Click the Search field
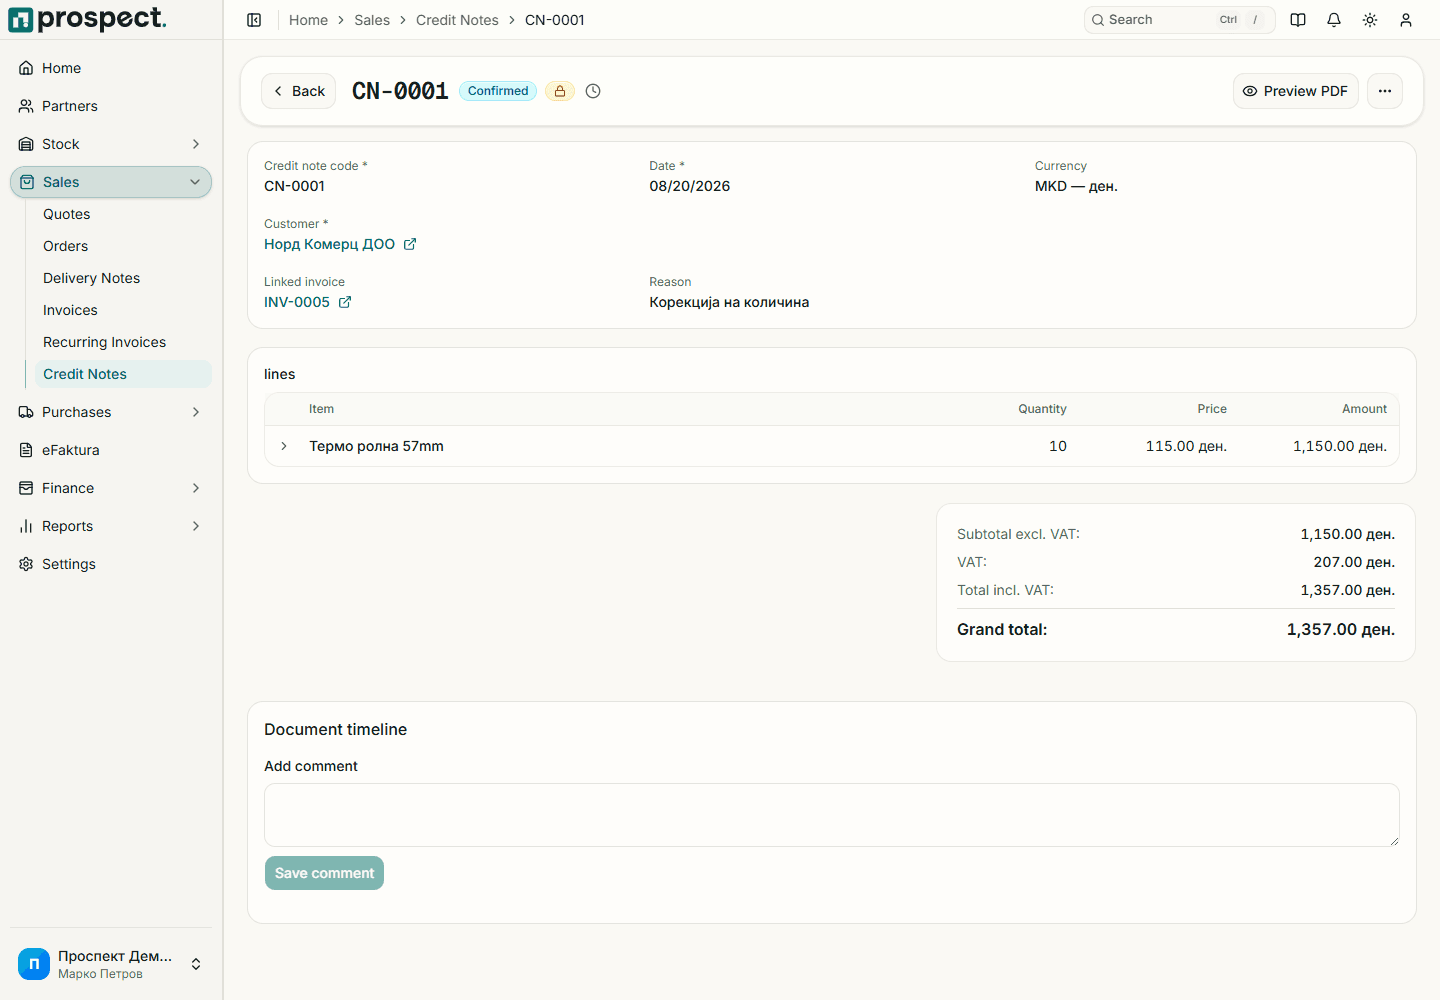The image size is (1440, 1000). [x=1179, y=20]
